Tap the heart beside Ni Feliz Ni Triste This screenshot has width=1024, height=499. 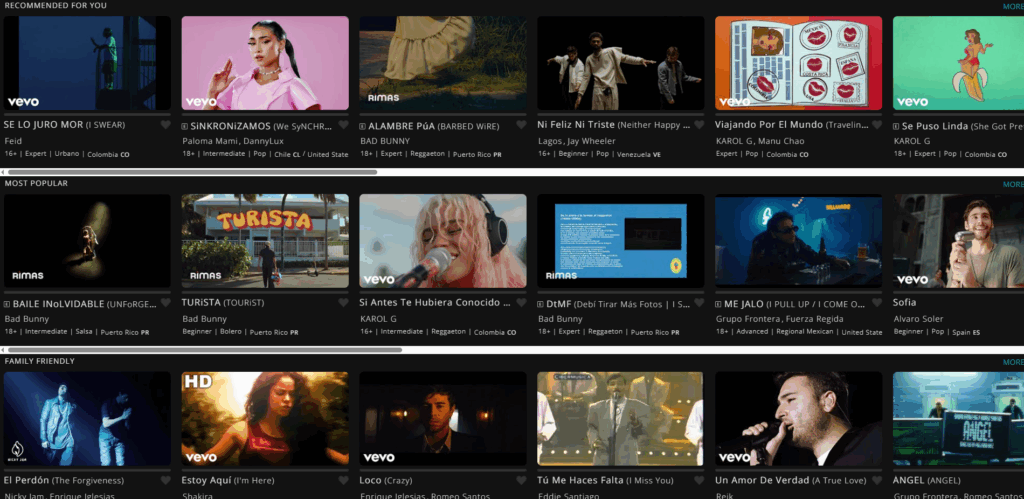click(699, 125)
